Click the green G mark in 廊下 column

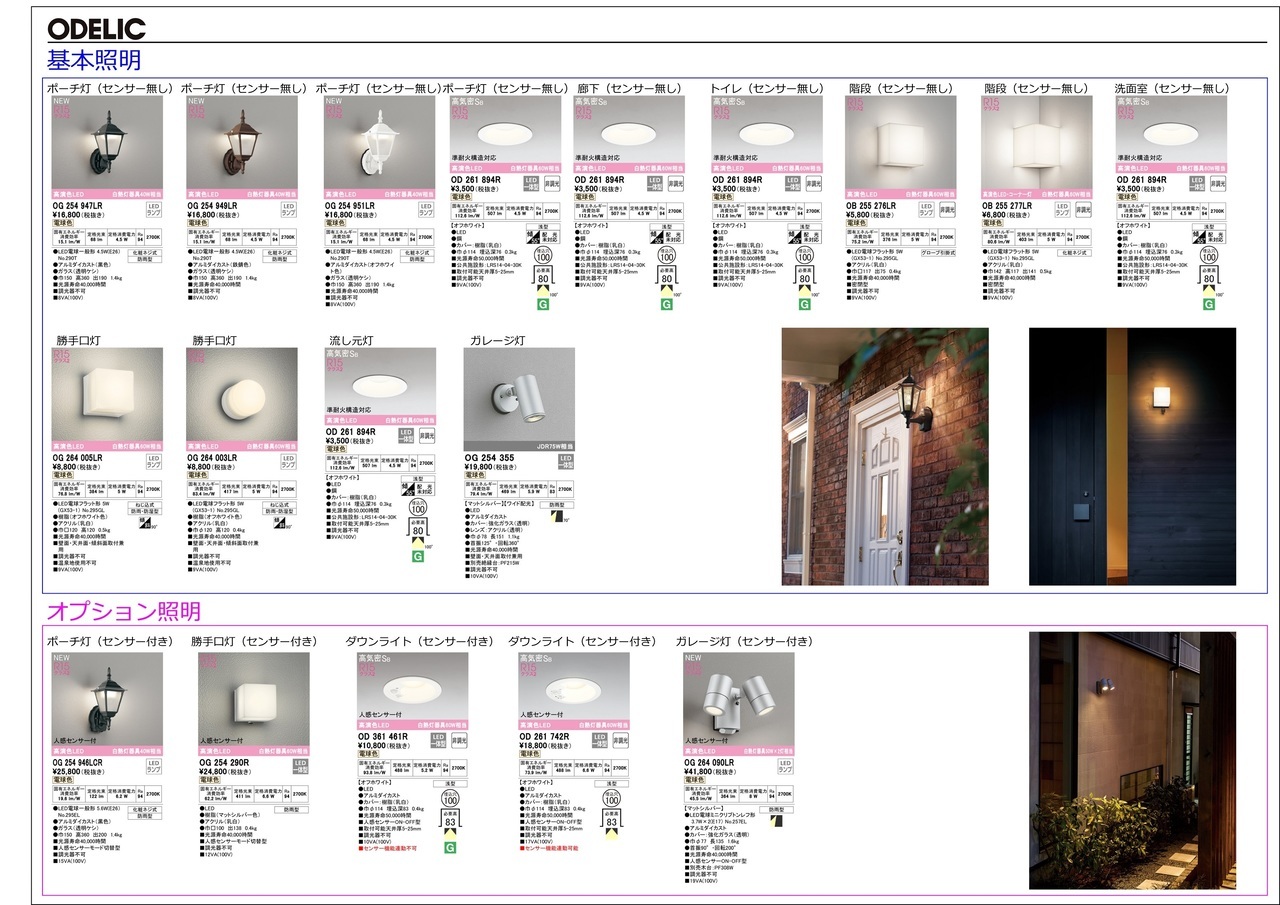click(665, 304)
